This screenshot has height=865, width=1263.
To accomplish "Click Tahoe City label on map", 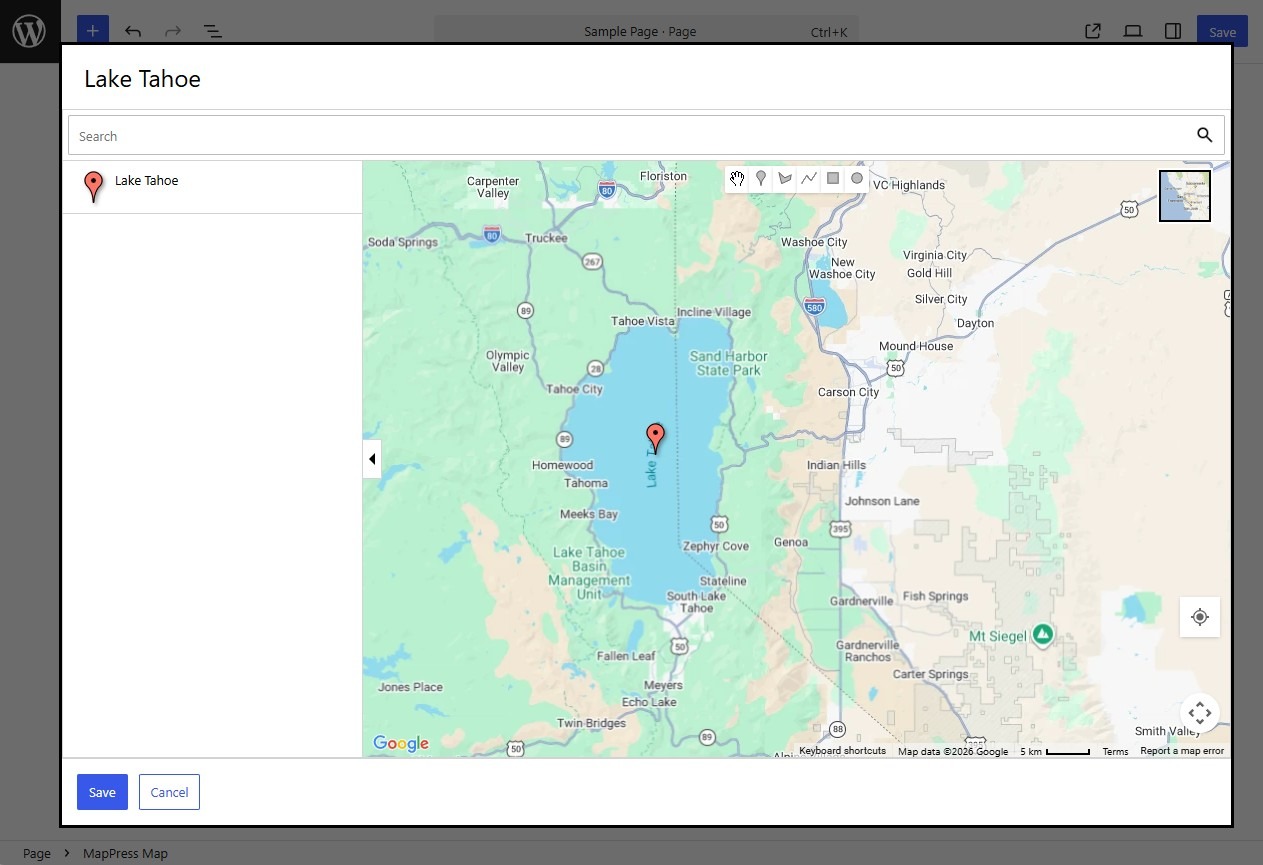I will click(x=575, y=389).
